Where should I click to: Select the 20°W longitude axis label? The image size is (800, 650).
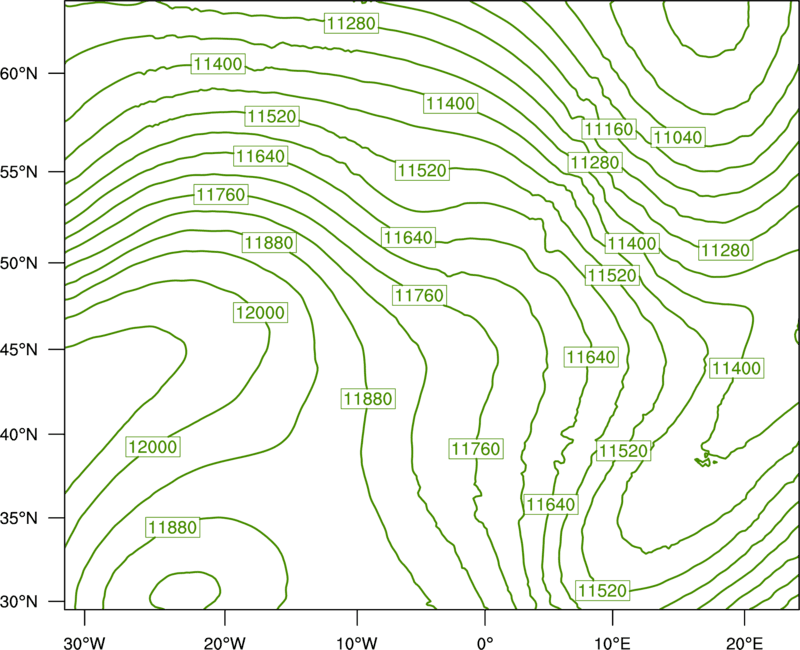225,643
